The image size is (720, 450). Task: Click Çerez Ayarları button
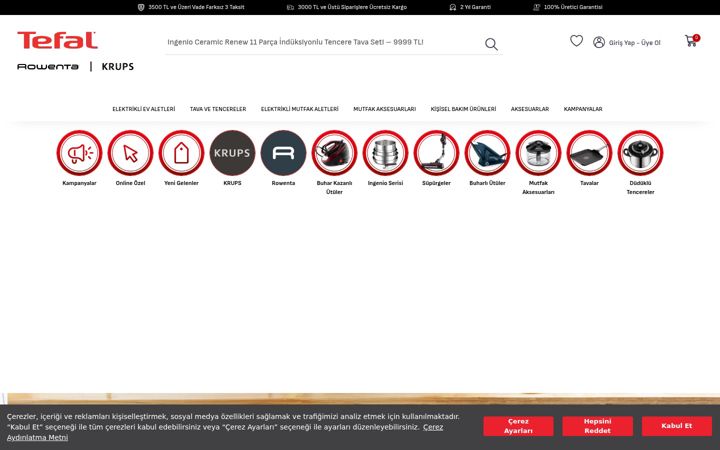pyautogui.click(x=518, y=426)
